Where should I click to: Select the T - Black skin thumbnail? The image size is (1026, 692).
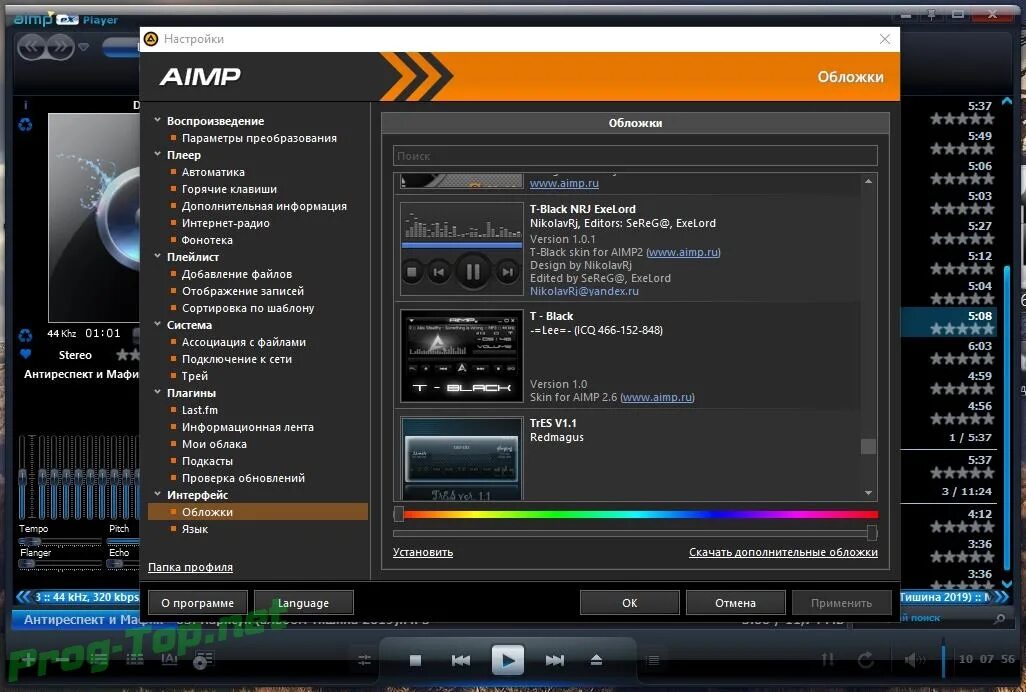tap(462, 356)
